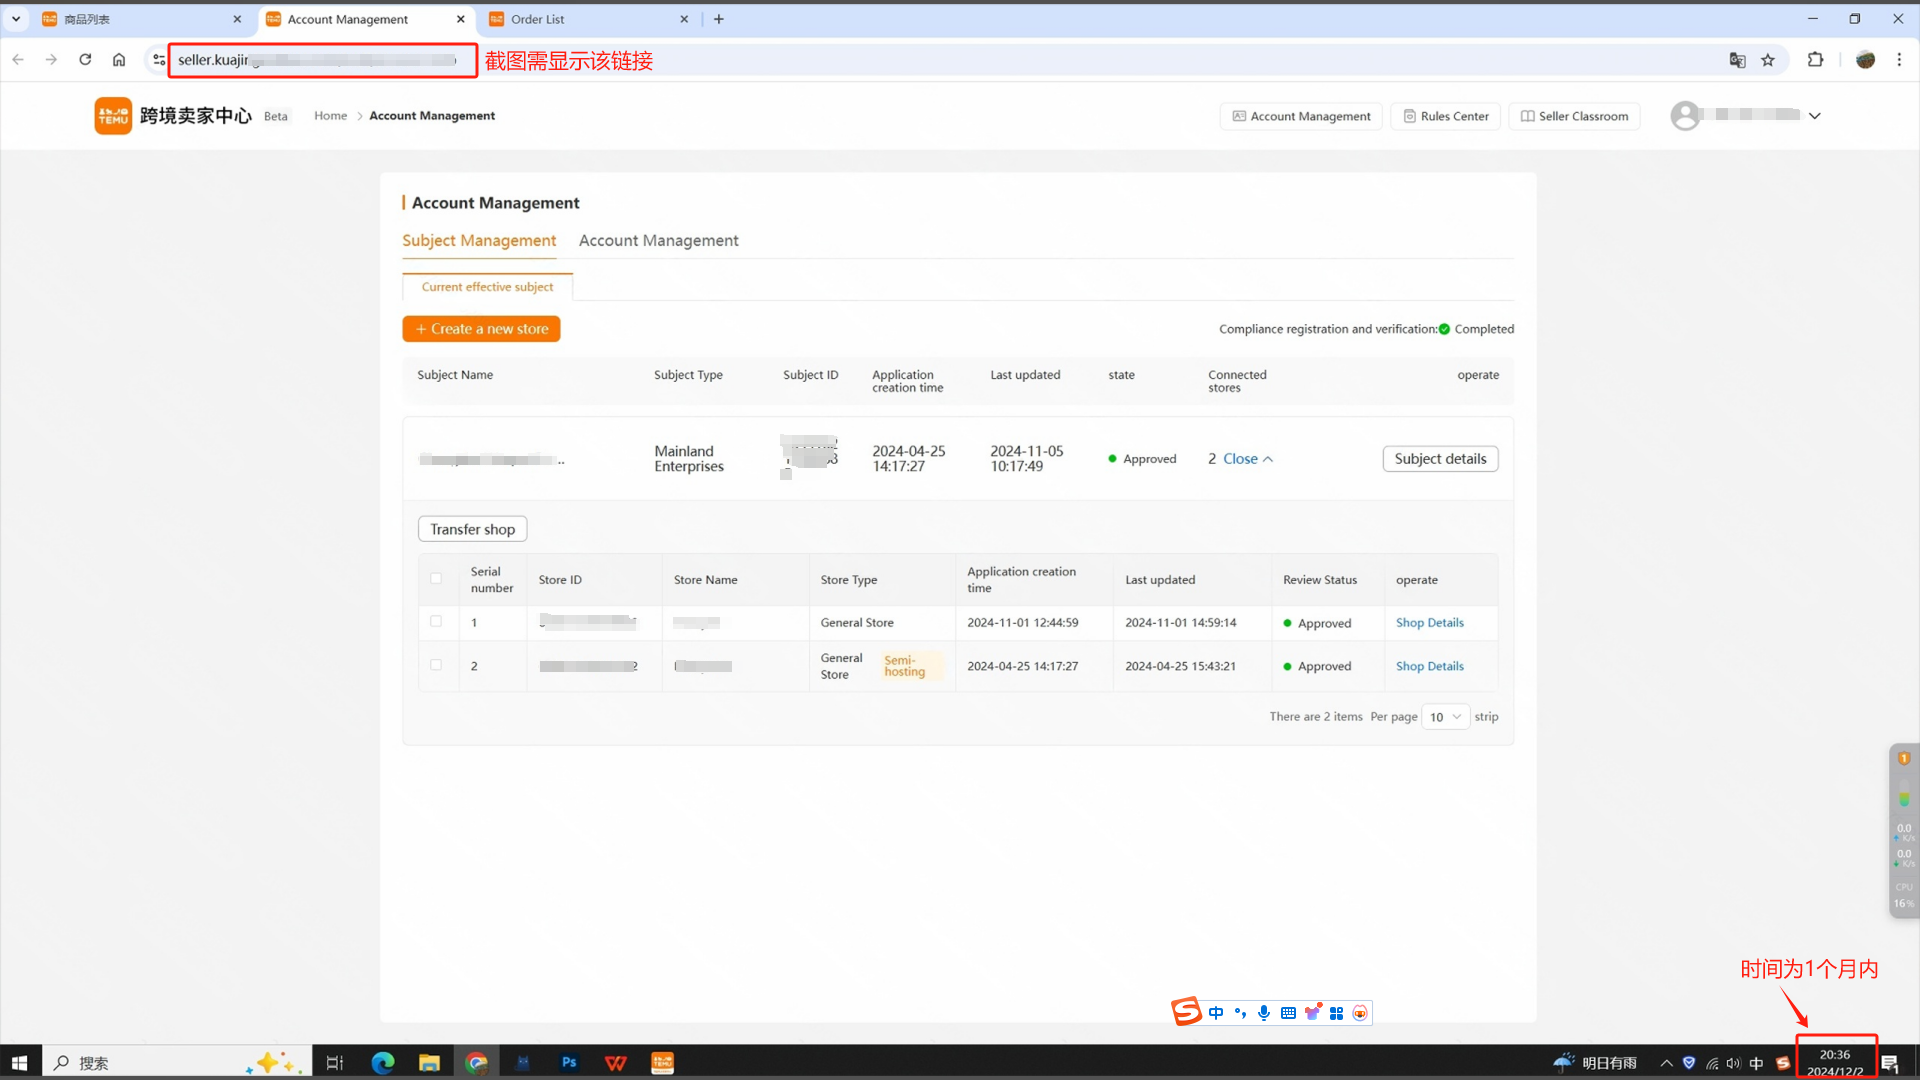The height and width of the screenshot is (1080, 1920).
Task: Bookmark this page with star icon
Action: 1768,60
